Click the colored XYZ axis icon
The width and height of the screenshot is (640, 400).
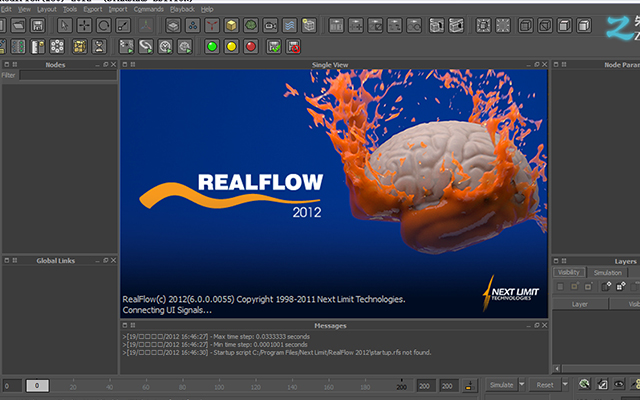[x=146, y=25]
